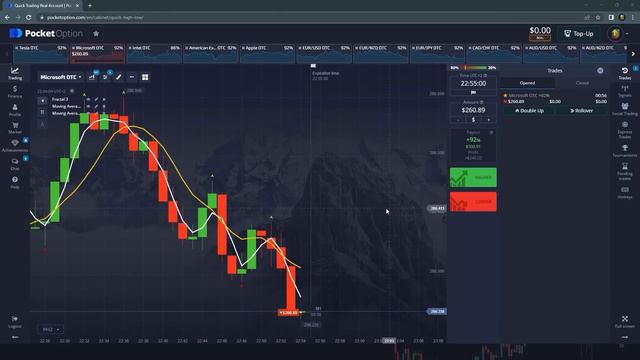Screen dimensions: 640x360
Task: Select the Intel OTC asset tab
Action: point(154,53)
